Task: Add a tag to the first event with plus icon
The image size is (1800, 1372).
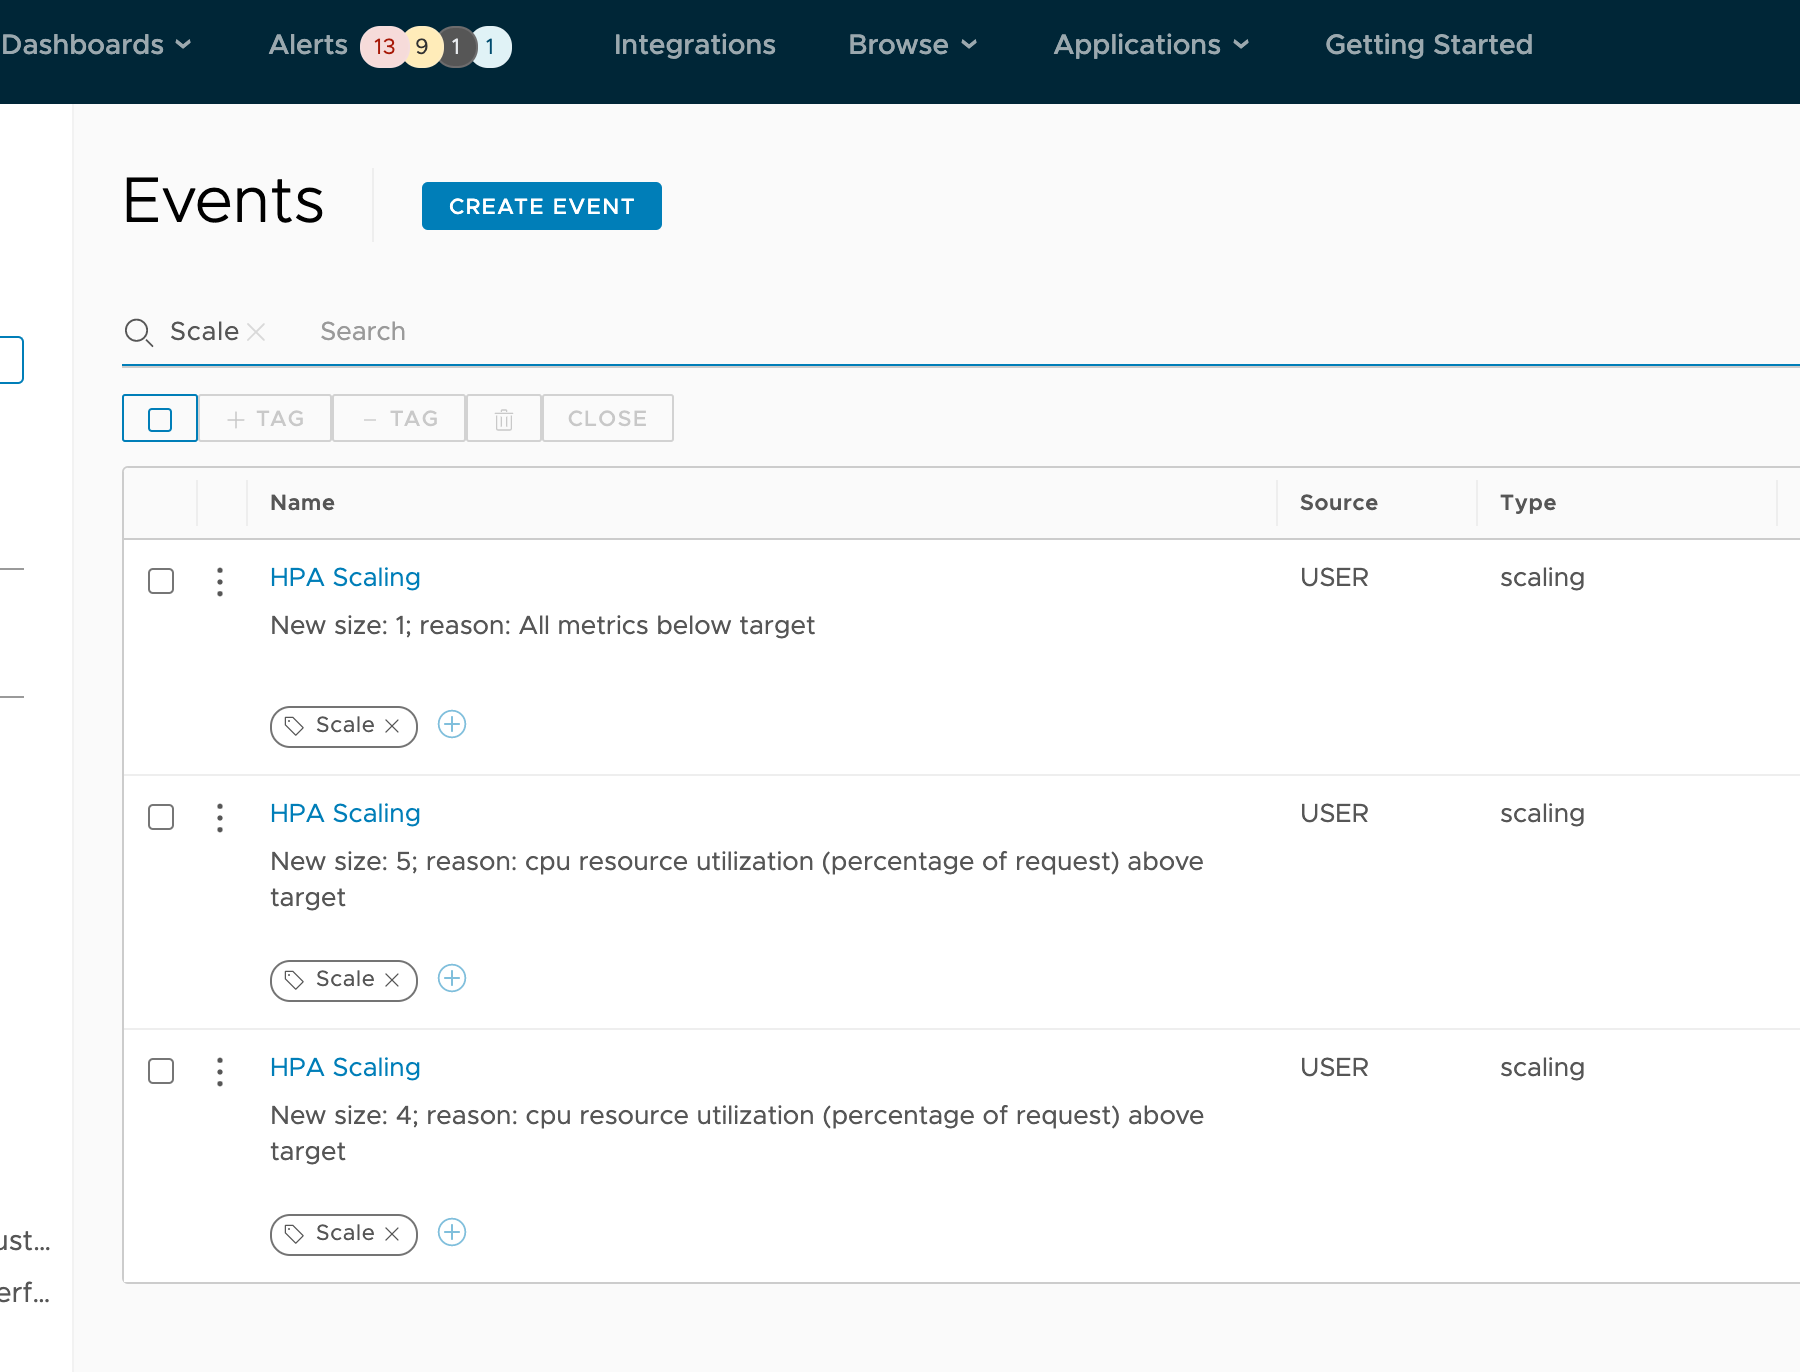Action: [x=452, y=724]
